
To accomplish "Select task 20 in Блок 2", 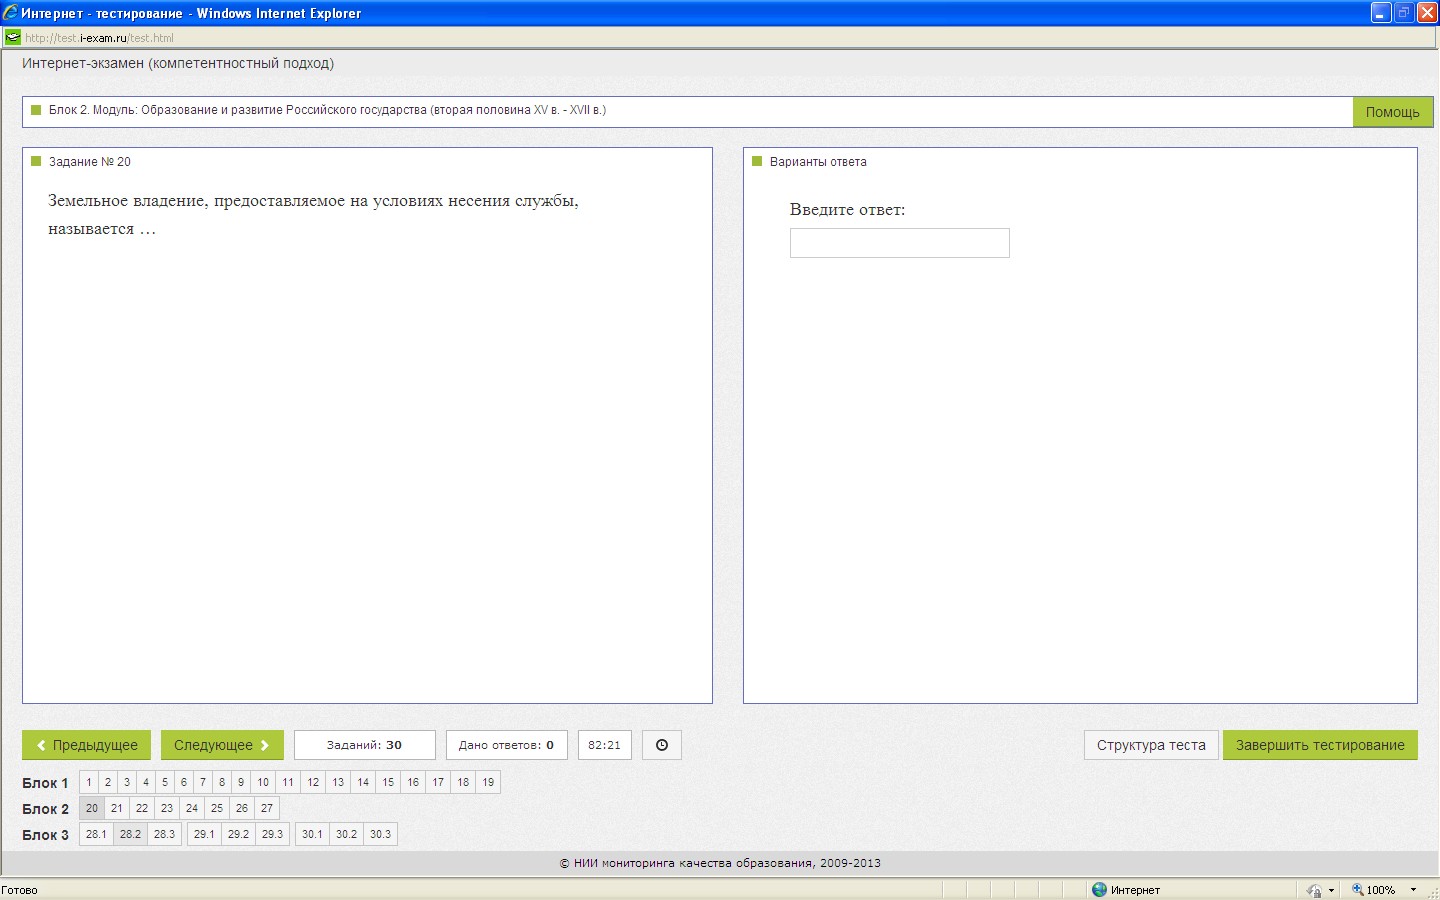I will [x=92, y=808].
